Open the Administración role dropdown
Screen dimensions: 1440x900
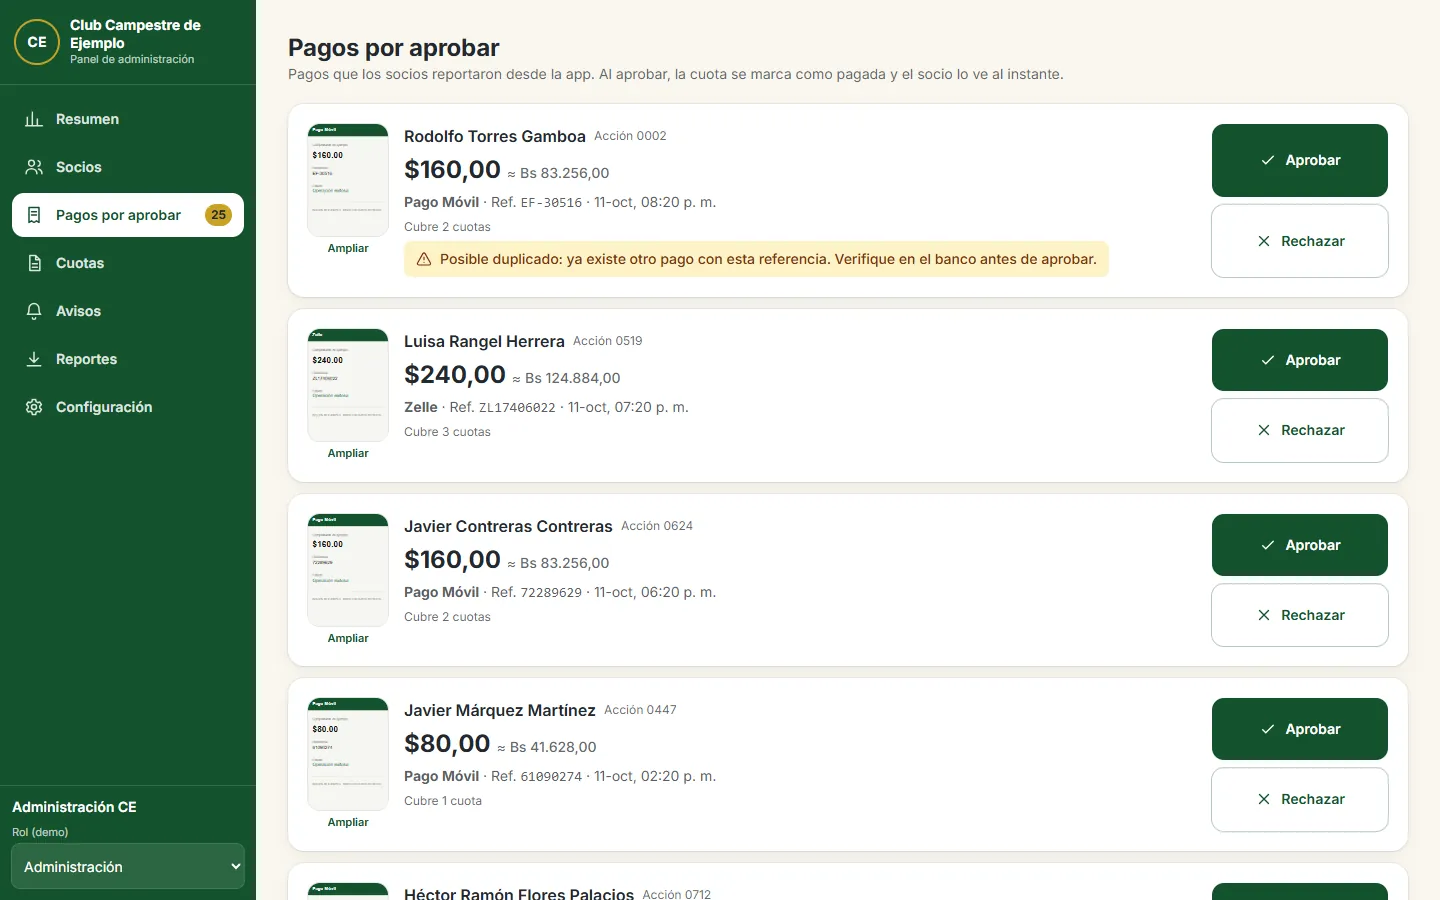point(128,867)
